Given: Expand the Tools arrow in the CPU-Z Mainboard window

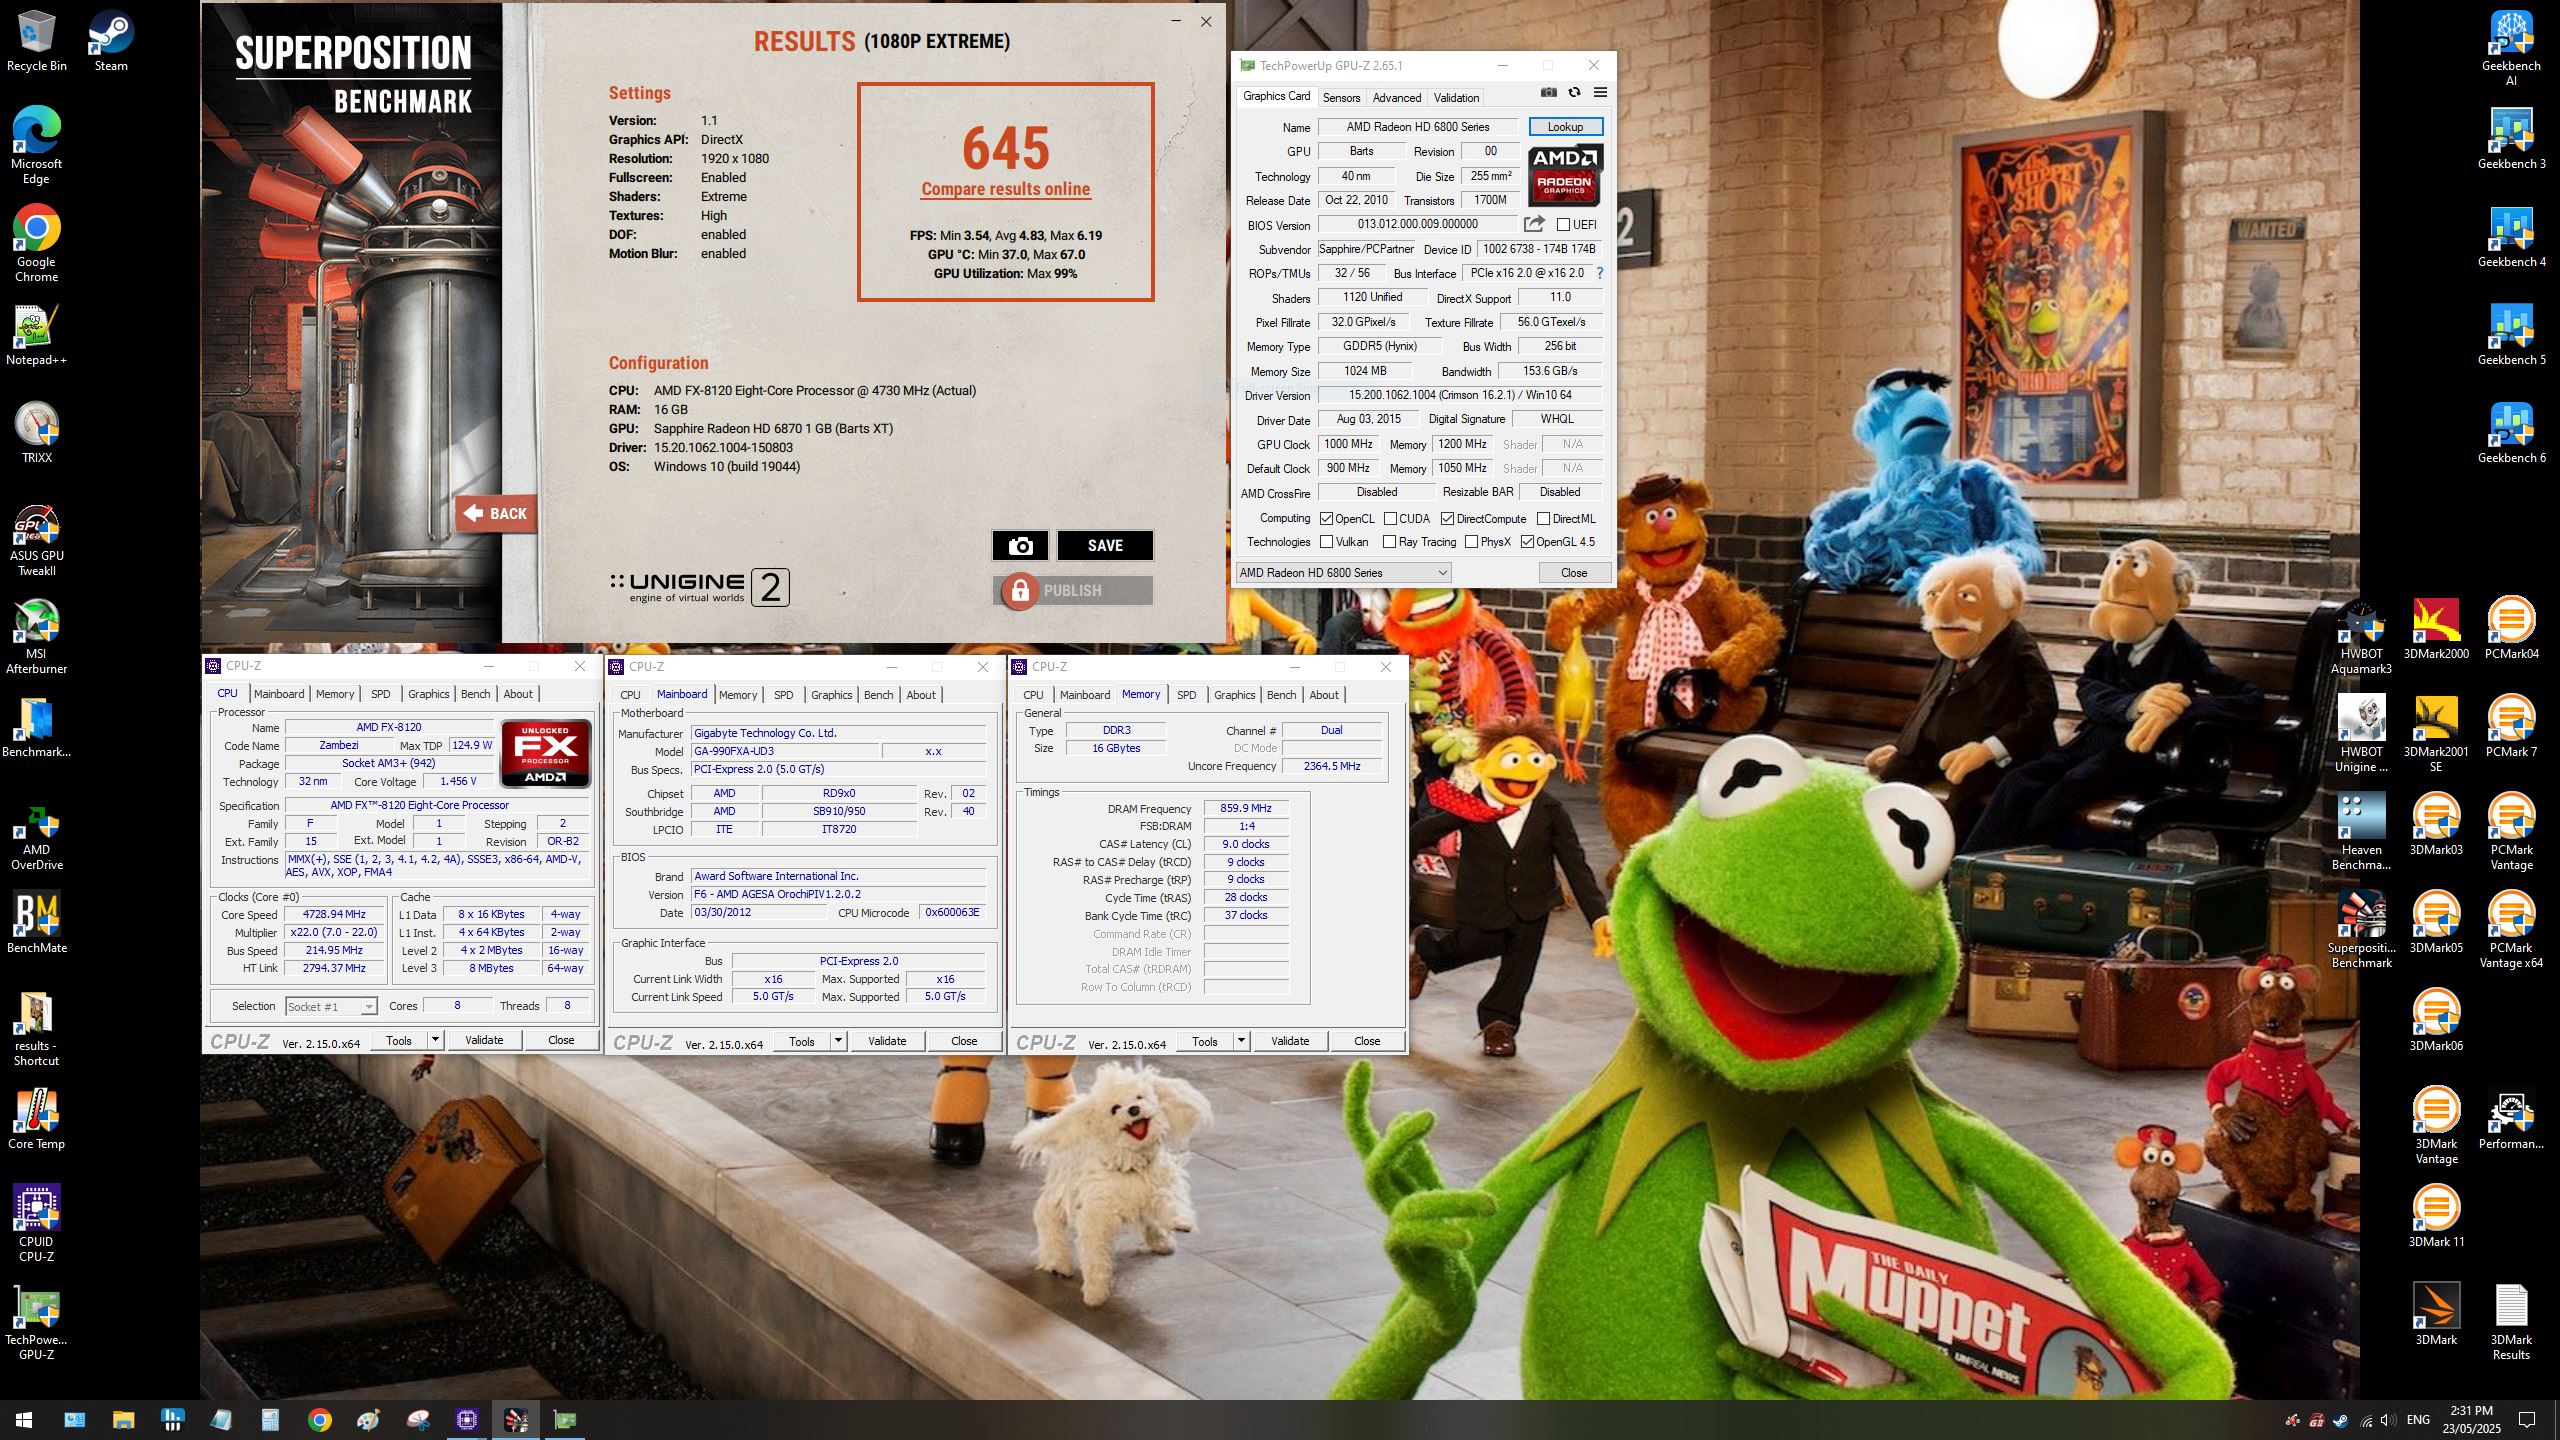Looking at the screenshot, I should tap(838, 1041).
